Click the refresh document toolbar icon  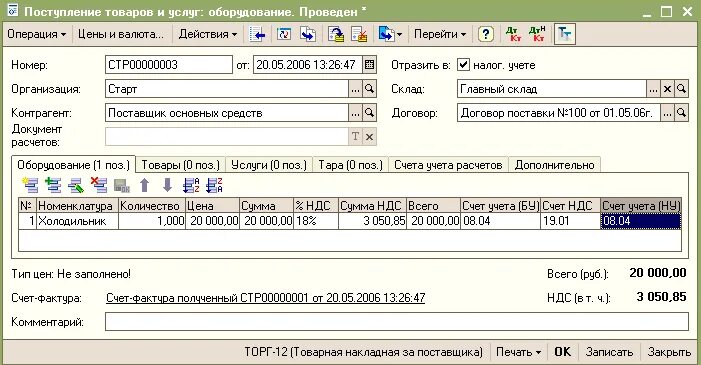(284, 34)
